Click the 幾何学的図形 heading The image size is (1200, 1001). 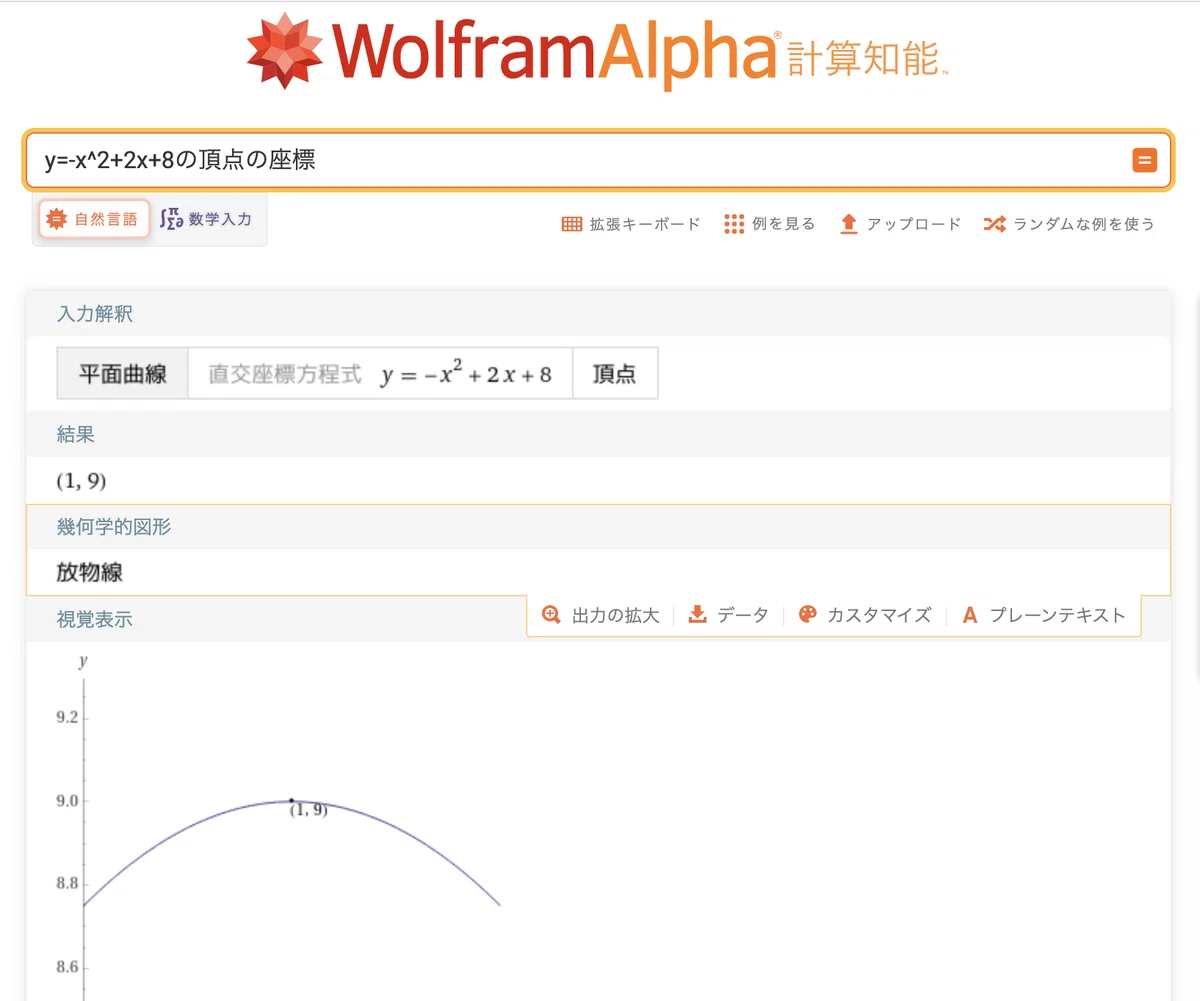(114, 526)
